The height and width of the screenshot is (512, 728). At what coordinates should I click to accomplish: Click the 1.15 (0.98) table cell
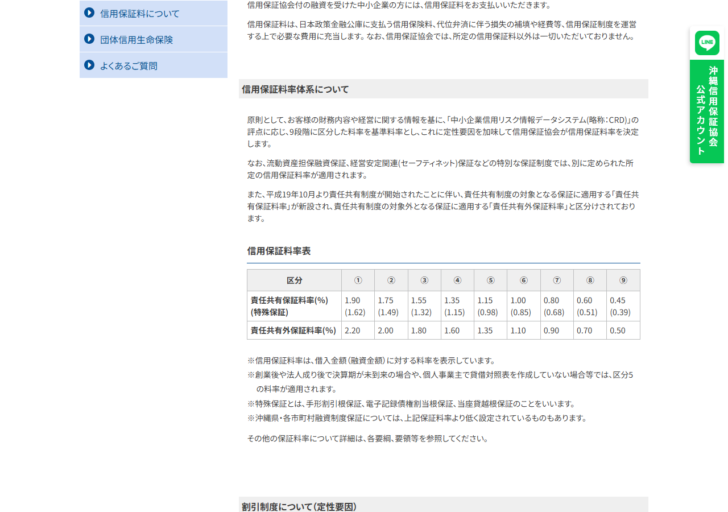point(491,306)
